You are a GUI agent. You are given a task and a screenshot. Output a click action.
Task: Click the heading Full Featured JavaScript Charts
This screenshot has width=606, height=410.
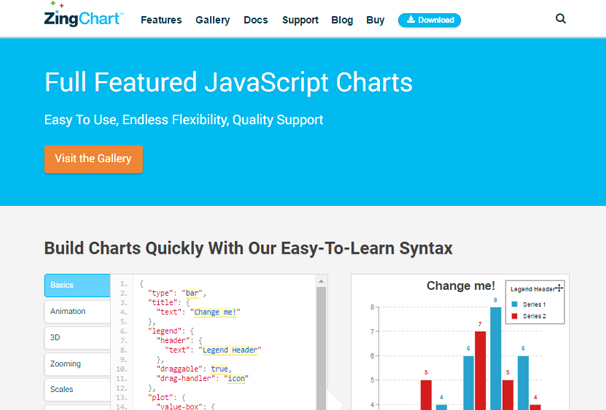click(228, 82)
